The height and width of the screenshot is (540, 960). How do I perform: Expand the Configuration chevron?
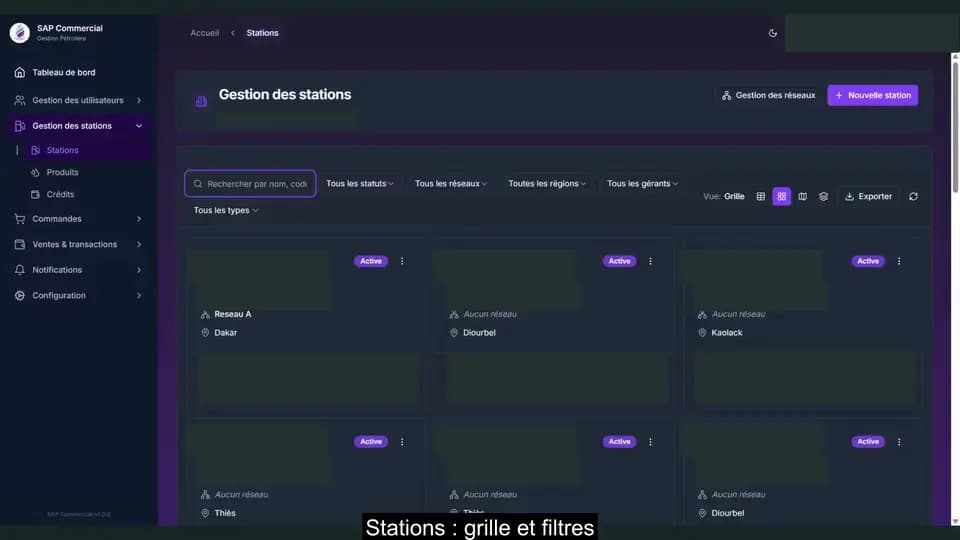(x=139, y=296)
